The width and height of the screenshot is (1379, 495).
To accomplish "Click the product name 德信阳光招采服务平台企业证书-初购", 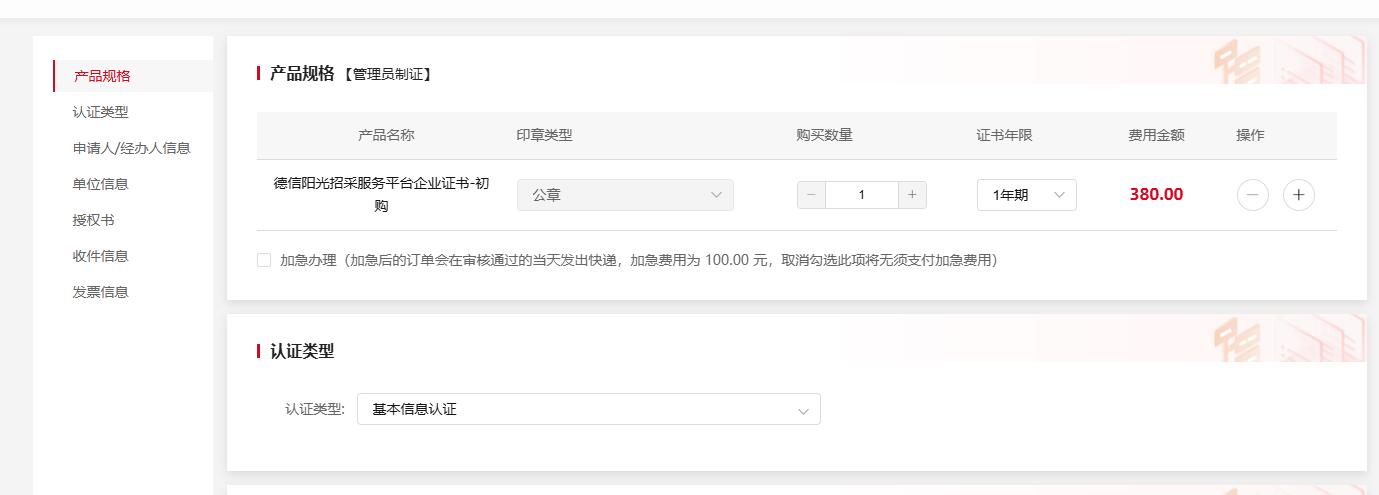I will click(381, 194).
